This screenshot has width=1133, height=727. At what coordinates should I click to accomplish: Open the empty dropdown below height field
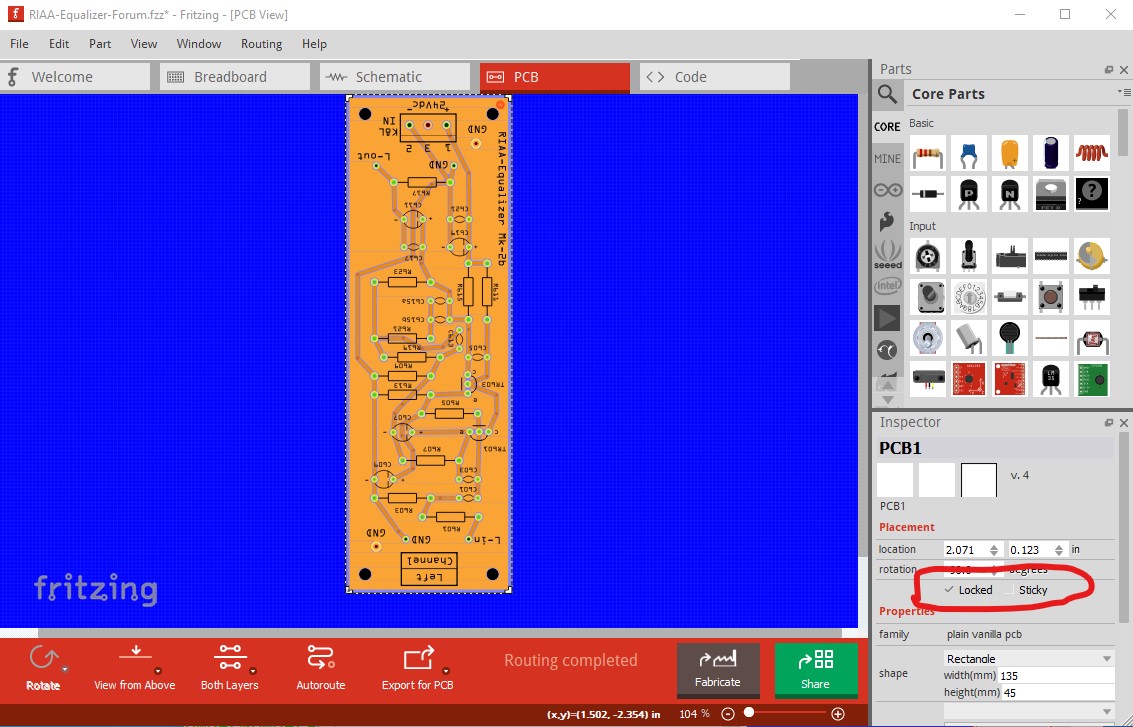pos(1029,712)
